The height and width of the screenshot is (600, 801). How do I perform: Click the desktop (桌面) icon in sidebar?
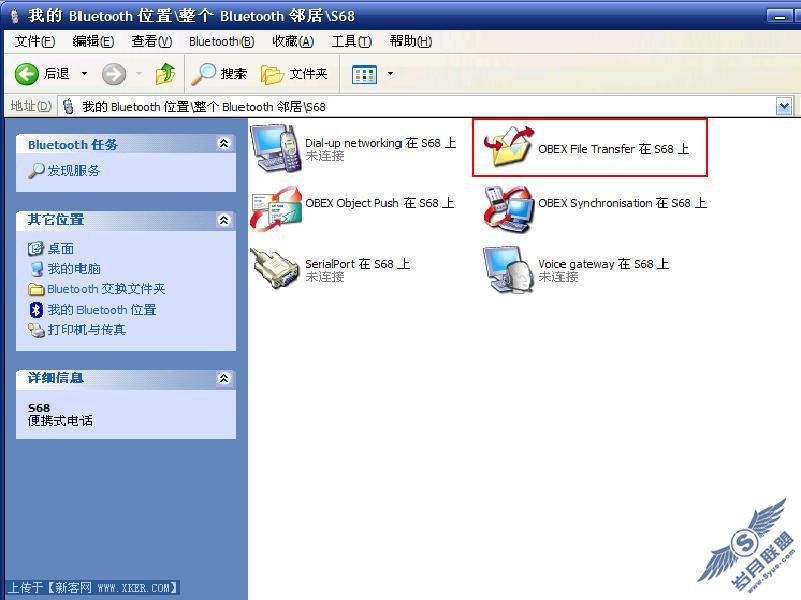(x=36, y=249)
